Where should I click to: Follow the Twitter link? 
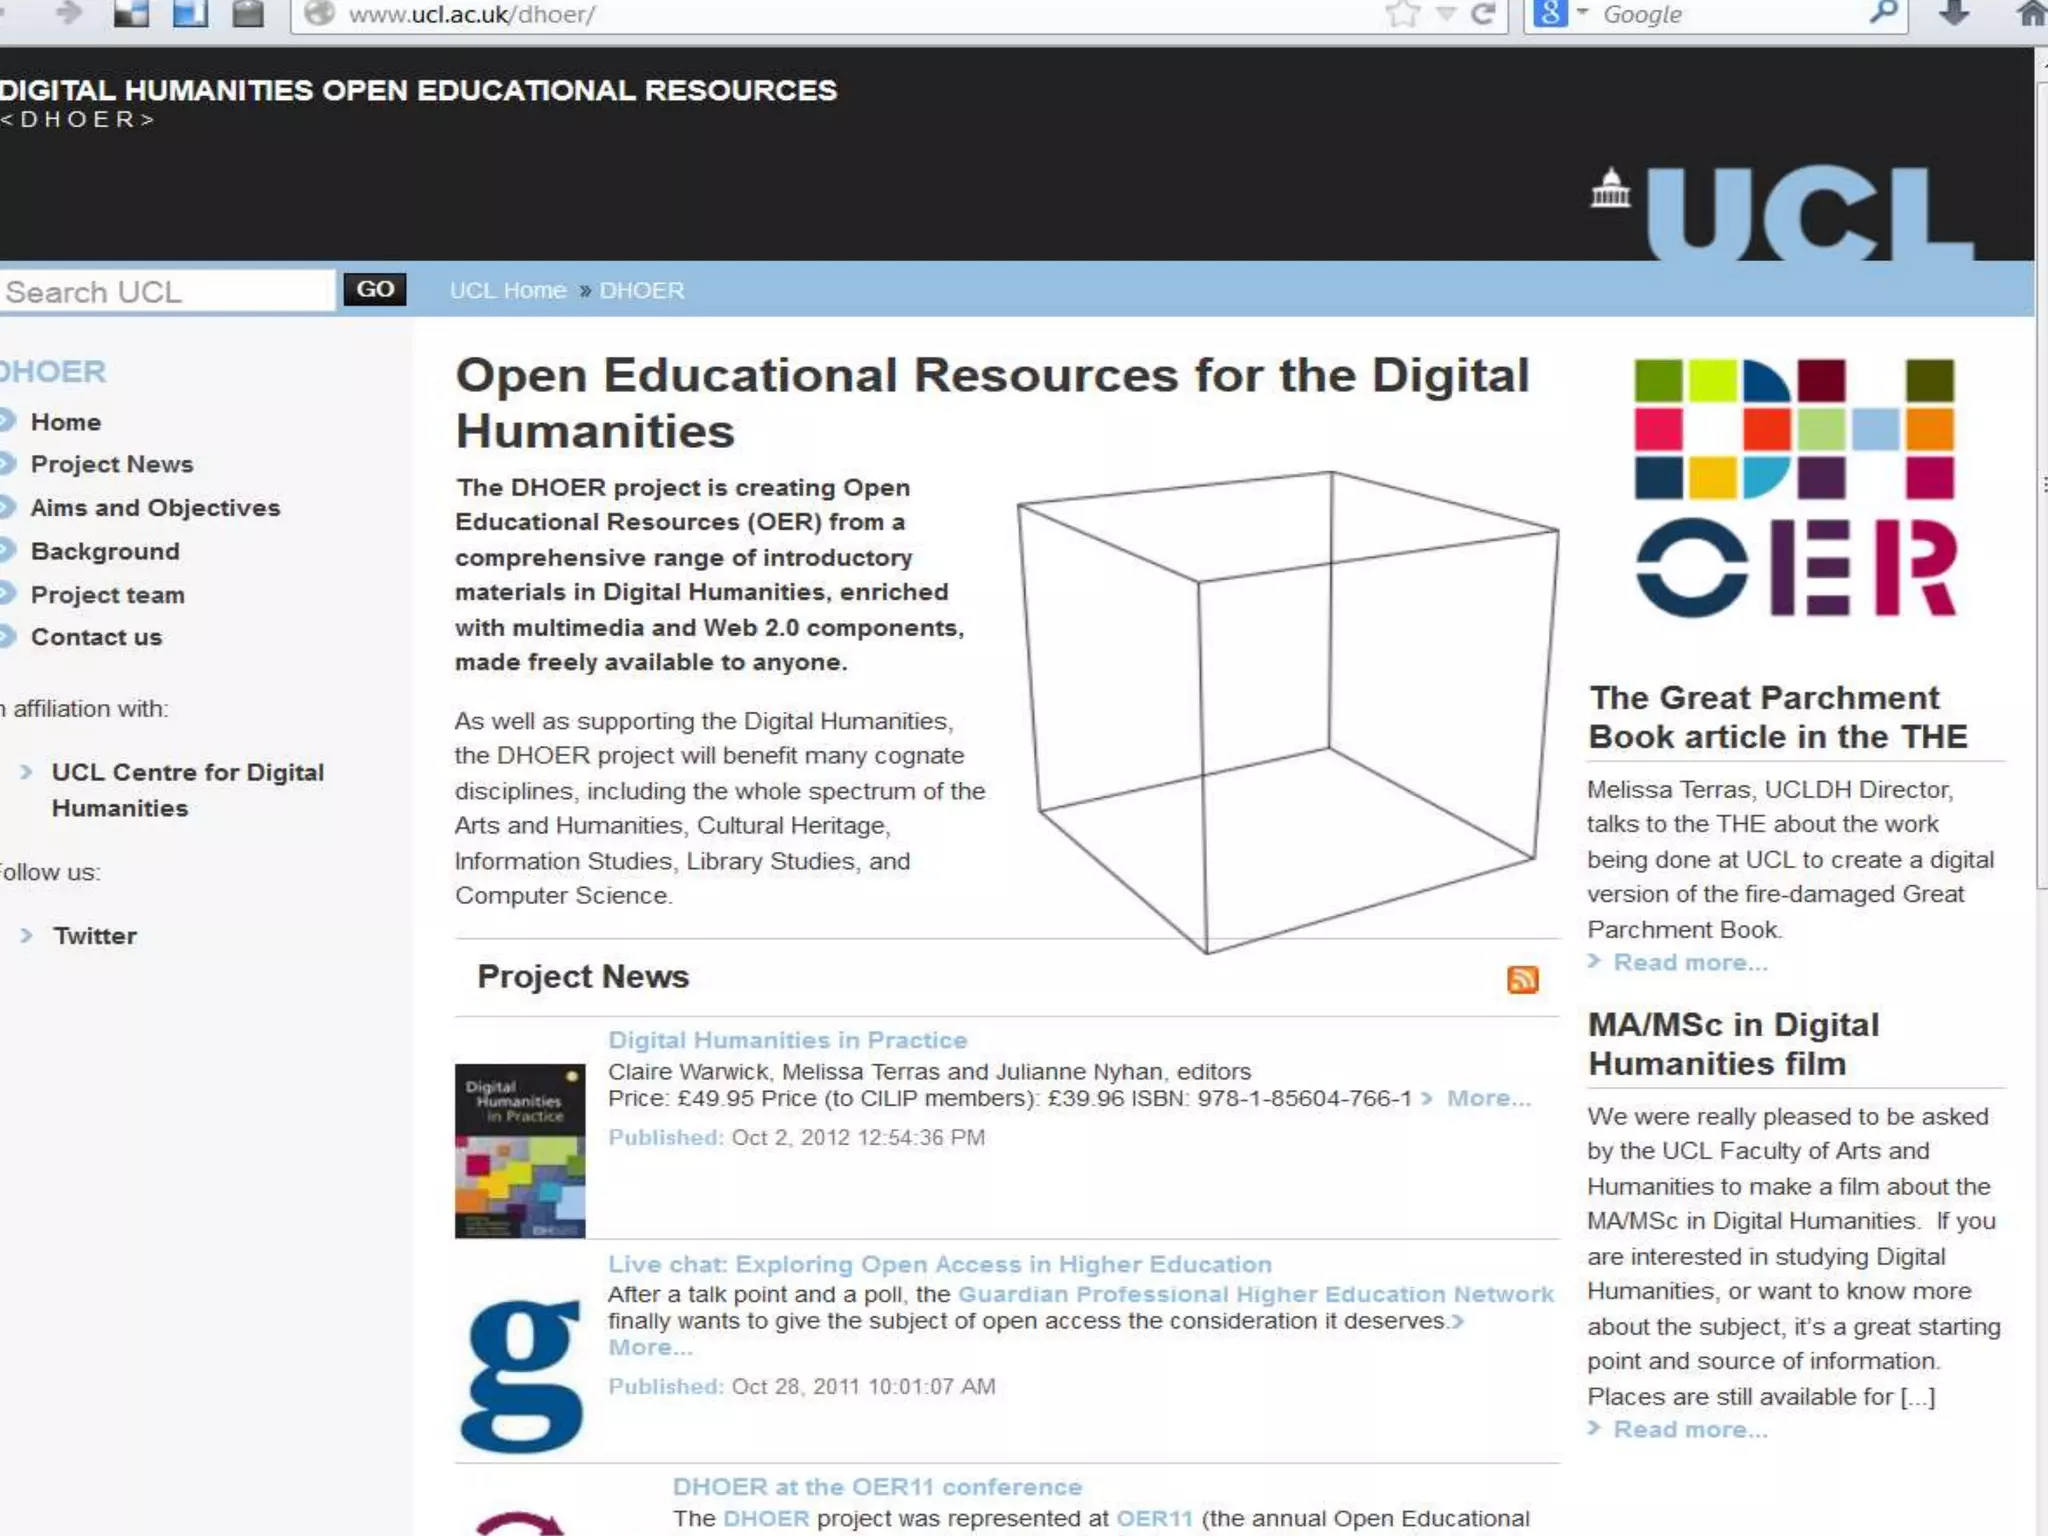click(x=94, y=936)
